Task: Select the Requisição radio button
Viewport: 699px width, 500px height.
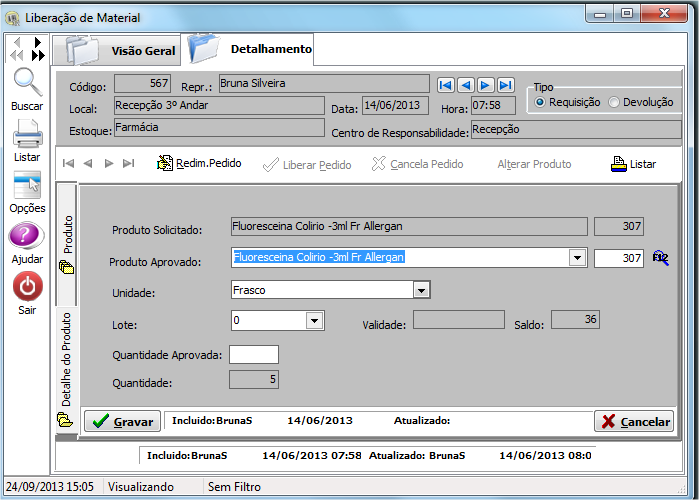Action: tap(541, 102)
